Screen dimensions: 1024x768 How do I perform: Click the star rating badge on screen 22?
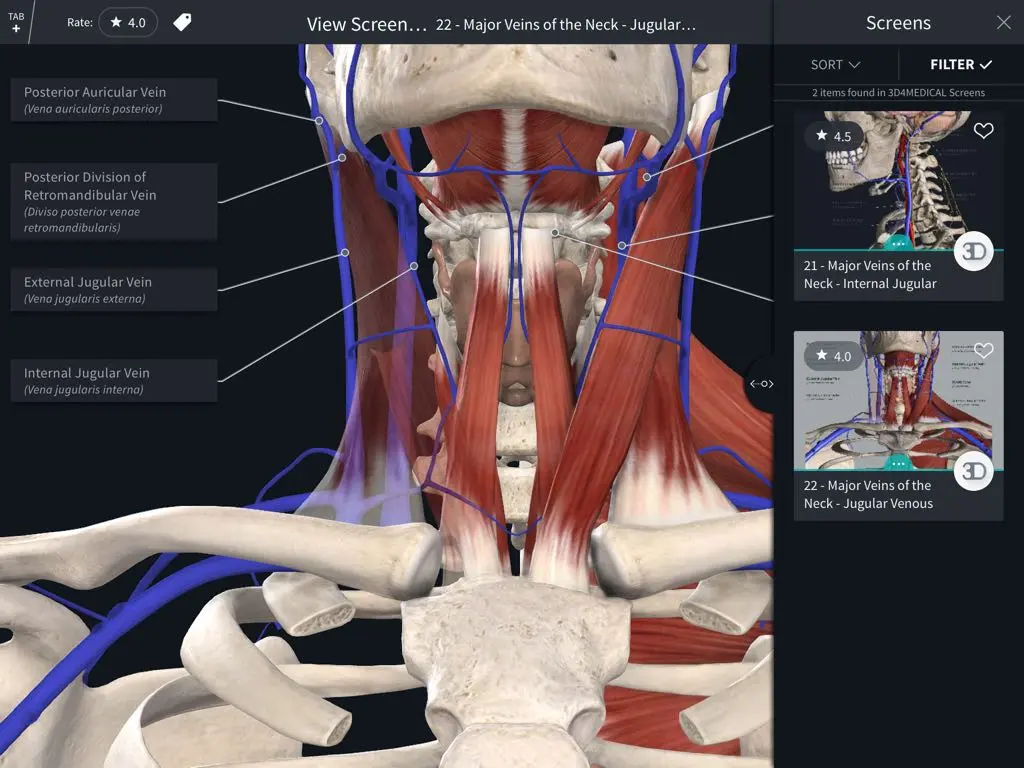click(x=832, y=356)
